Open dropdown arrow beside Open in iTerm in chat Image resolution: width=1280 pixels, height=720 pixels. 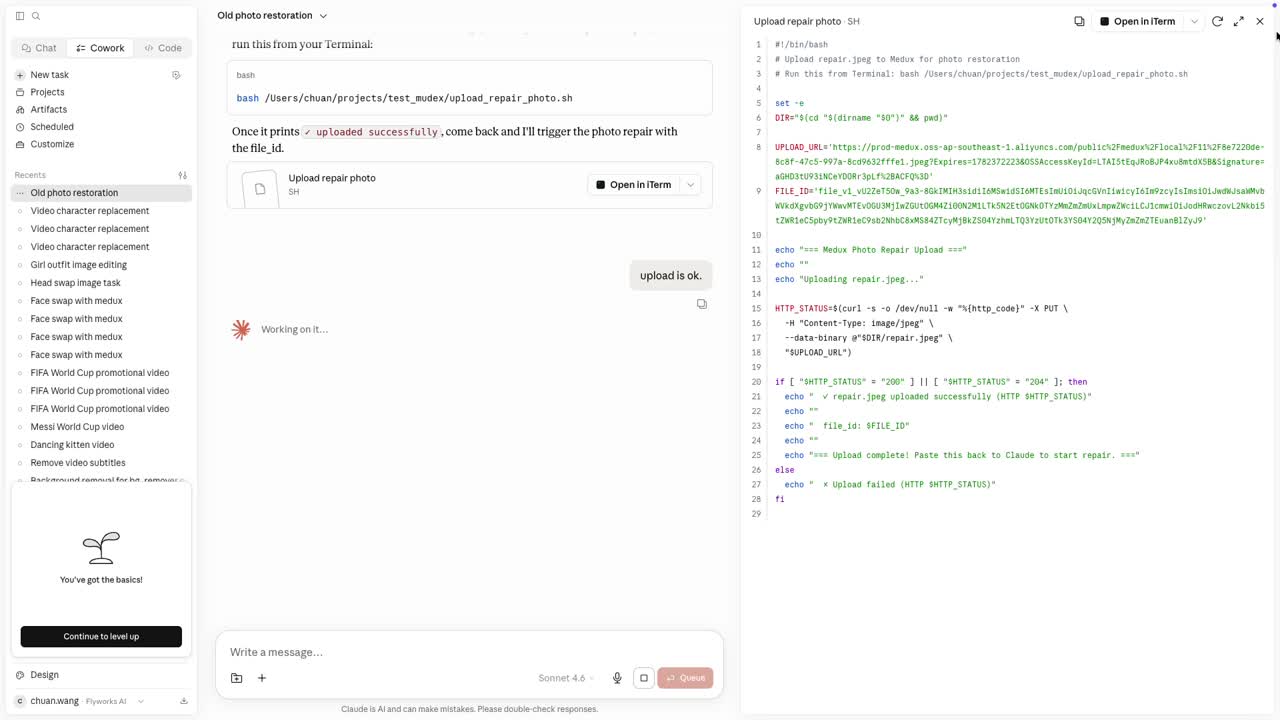690,185
